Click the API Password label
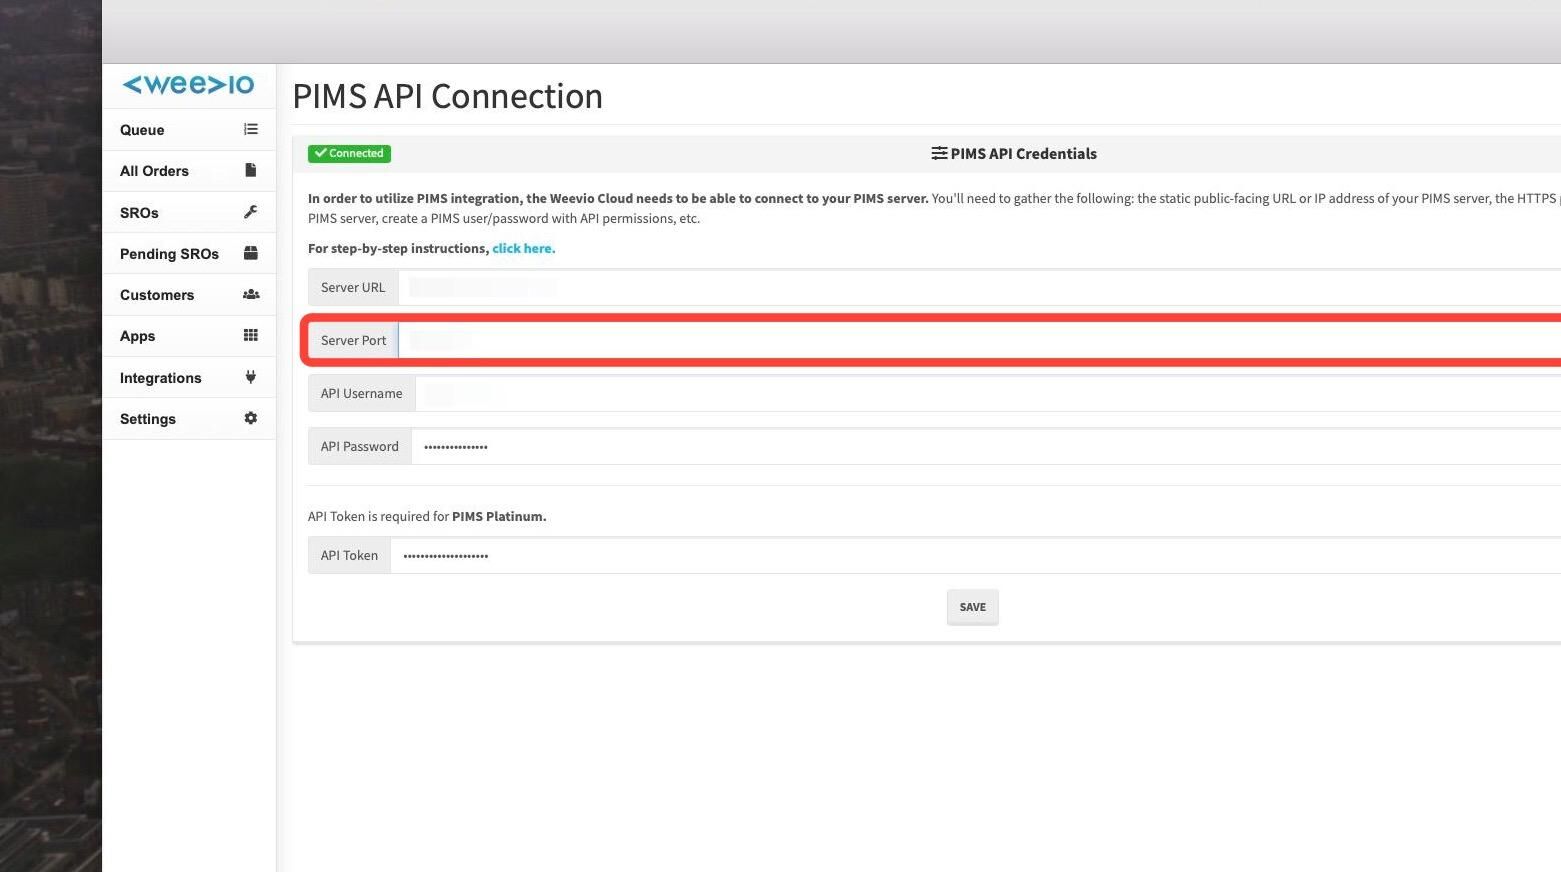 tap(360, 446)
